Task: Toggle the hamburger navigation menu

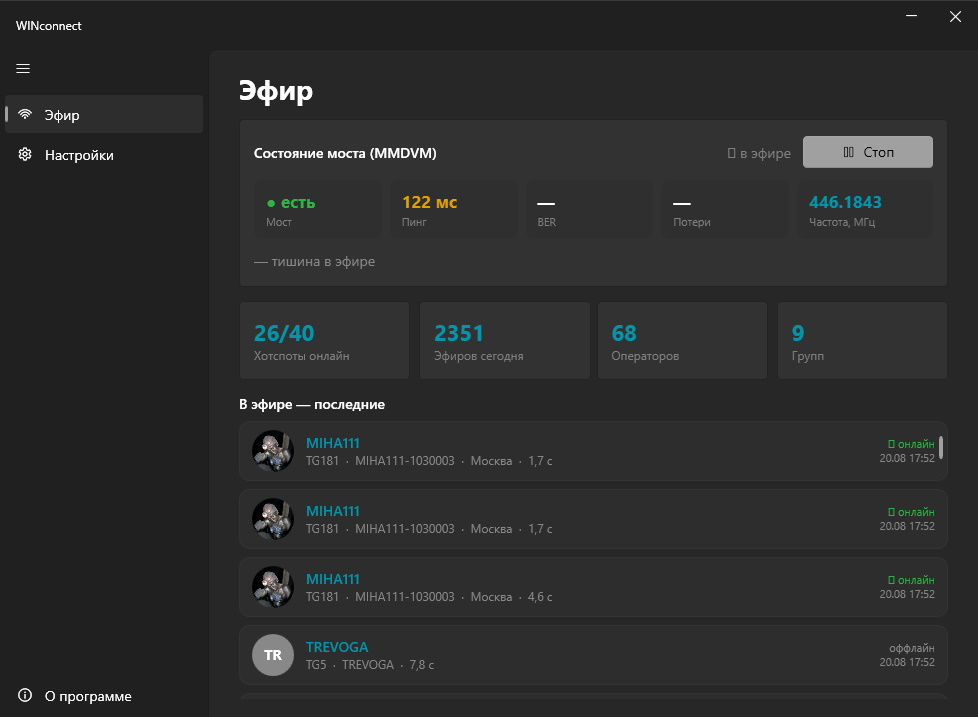Action: click(23, 69)
